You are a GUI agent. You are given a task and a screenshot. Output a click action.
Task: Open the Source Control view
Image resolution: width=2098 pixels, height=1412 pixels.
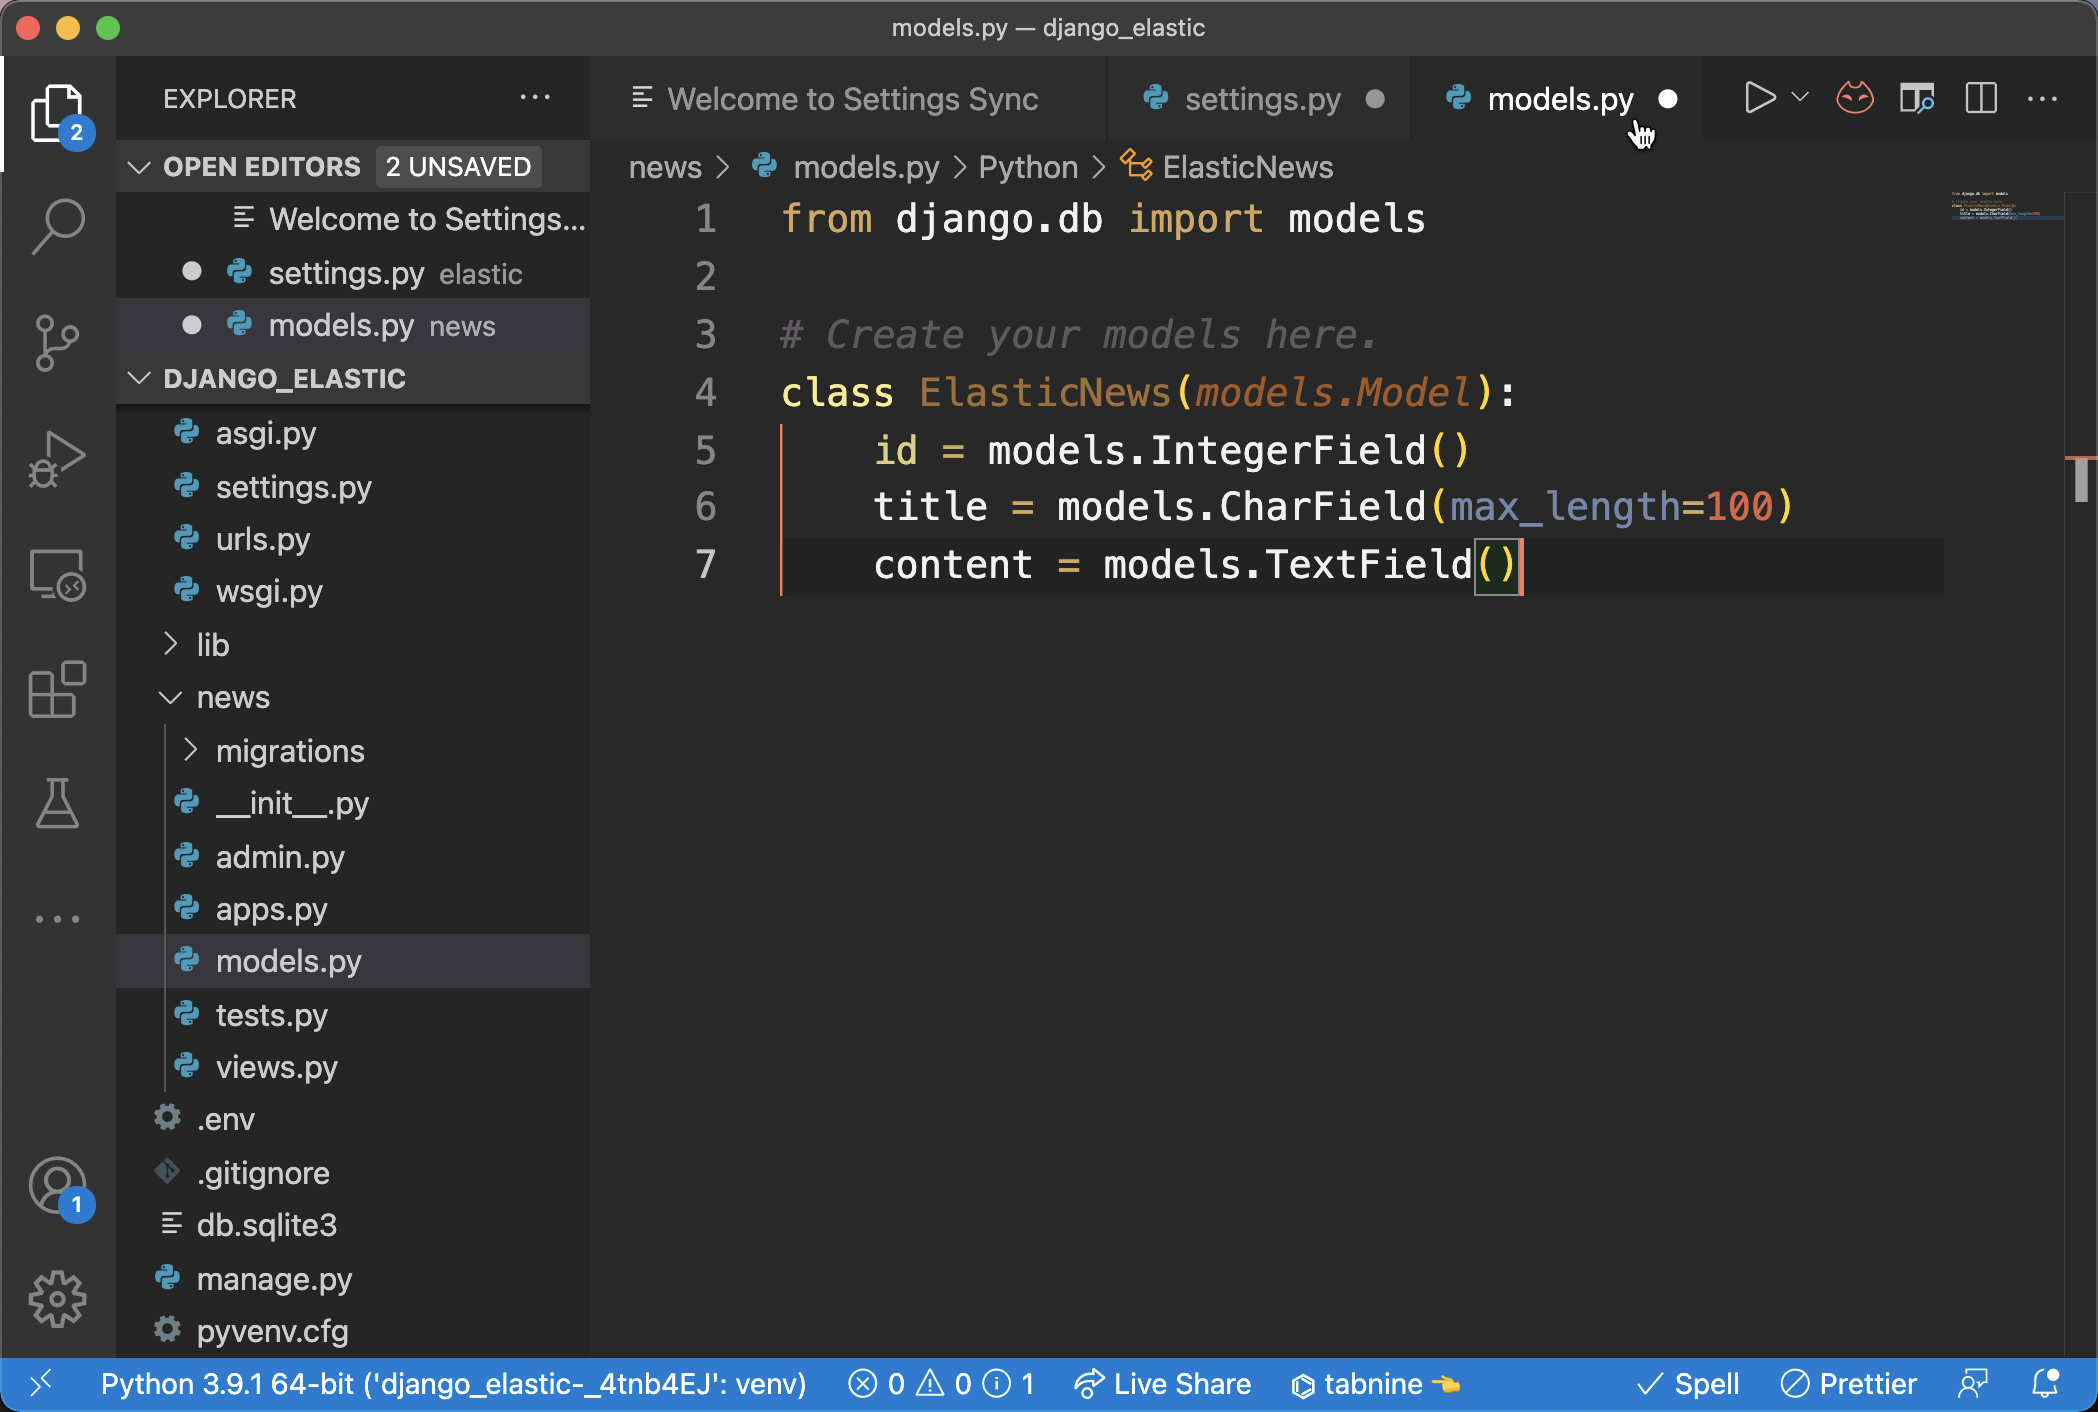coord(57,341)
